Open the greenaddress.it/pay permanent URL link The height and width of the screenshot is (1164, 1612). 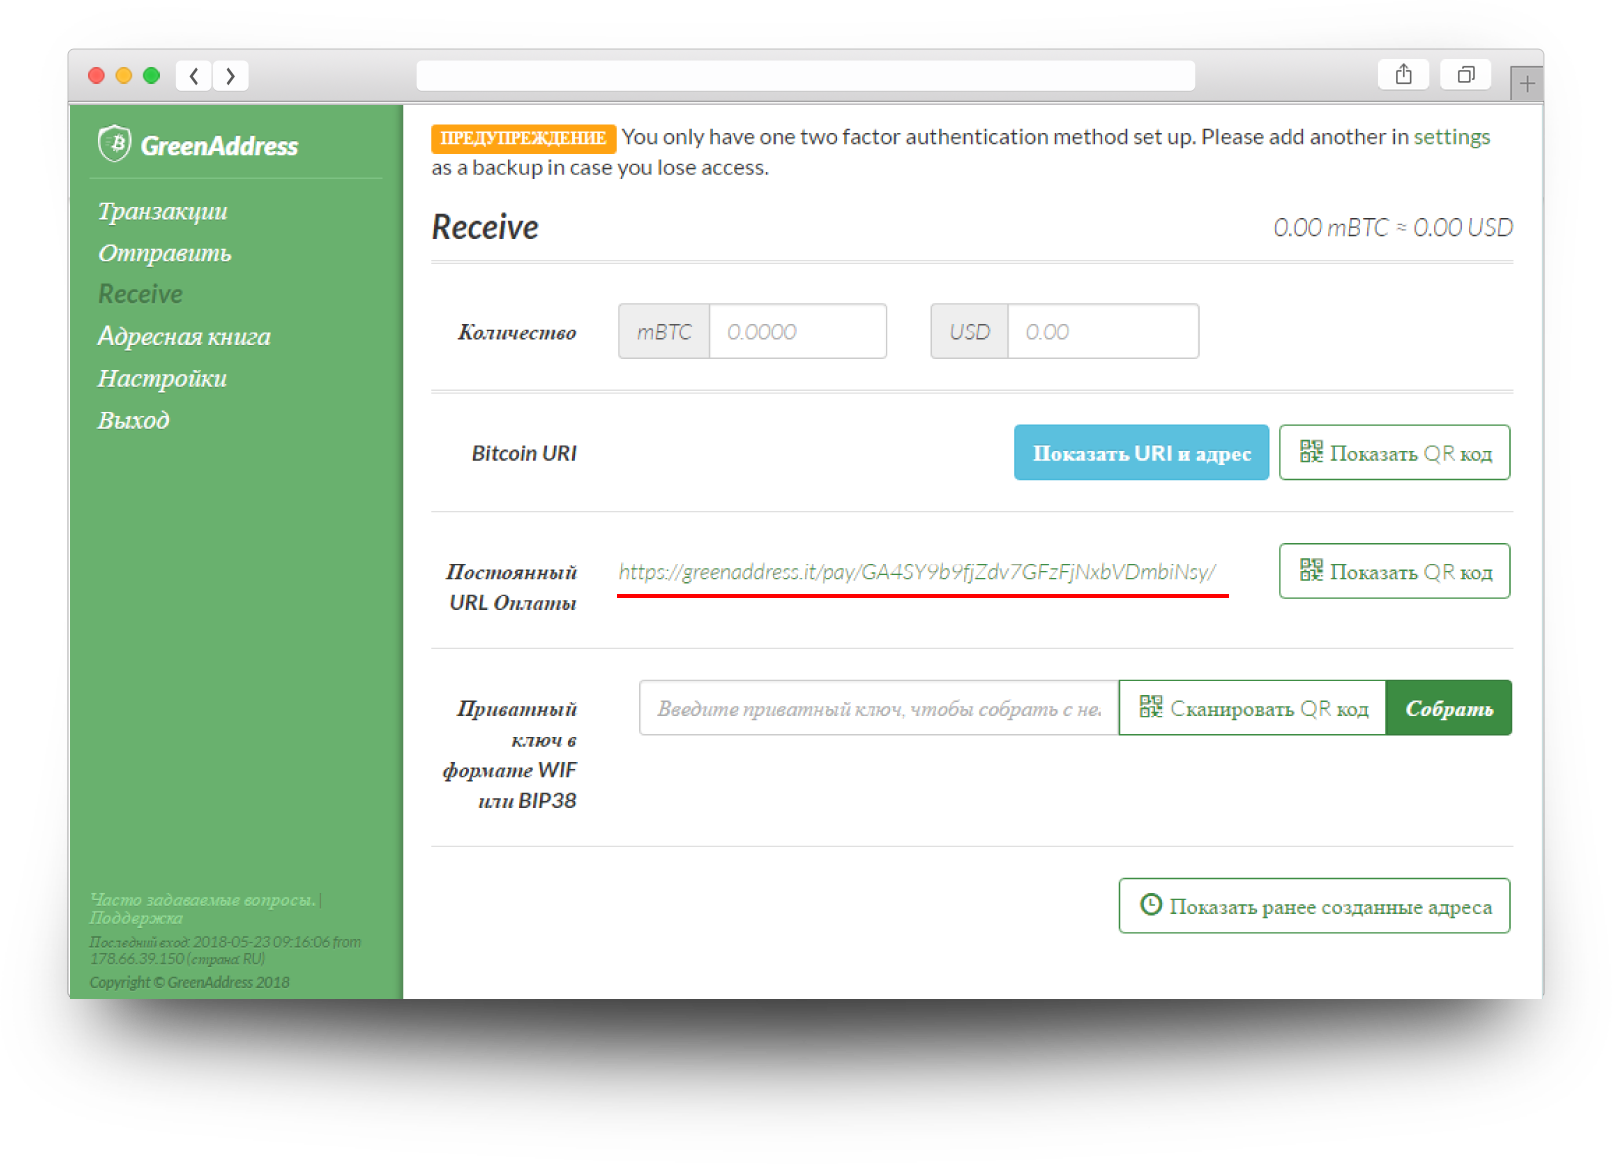coord(917,572)
